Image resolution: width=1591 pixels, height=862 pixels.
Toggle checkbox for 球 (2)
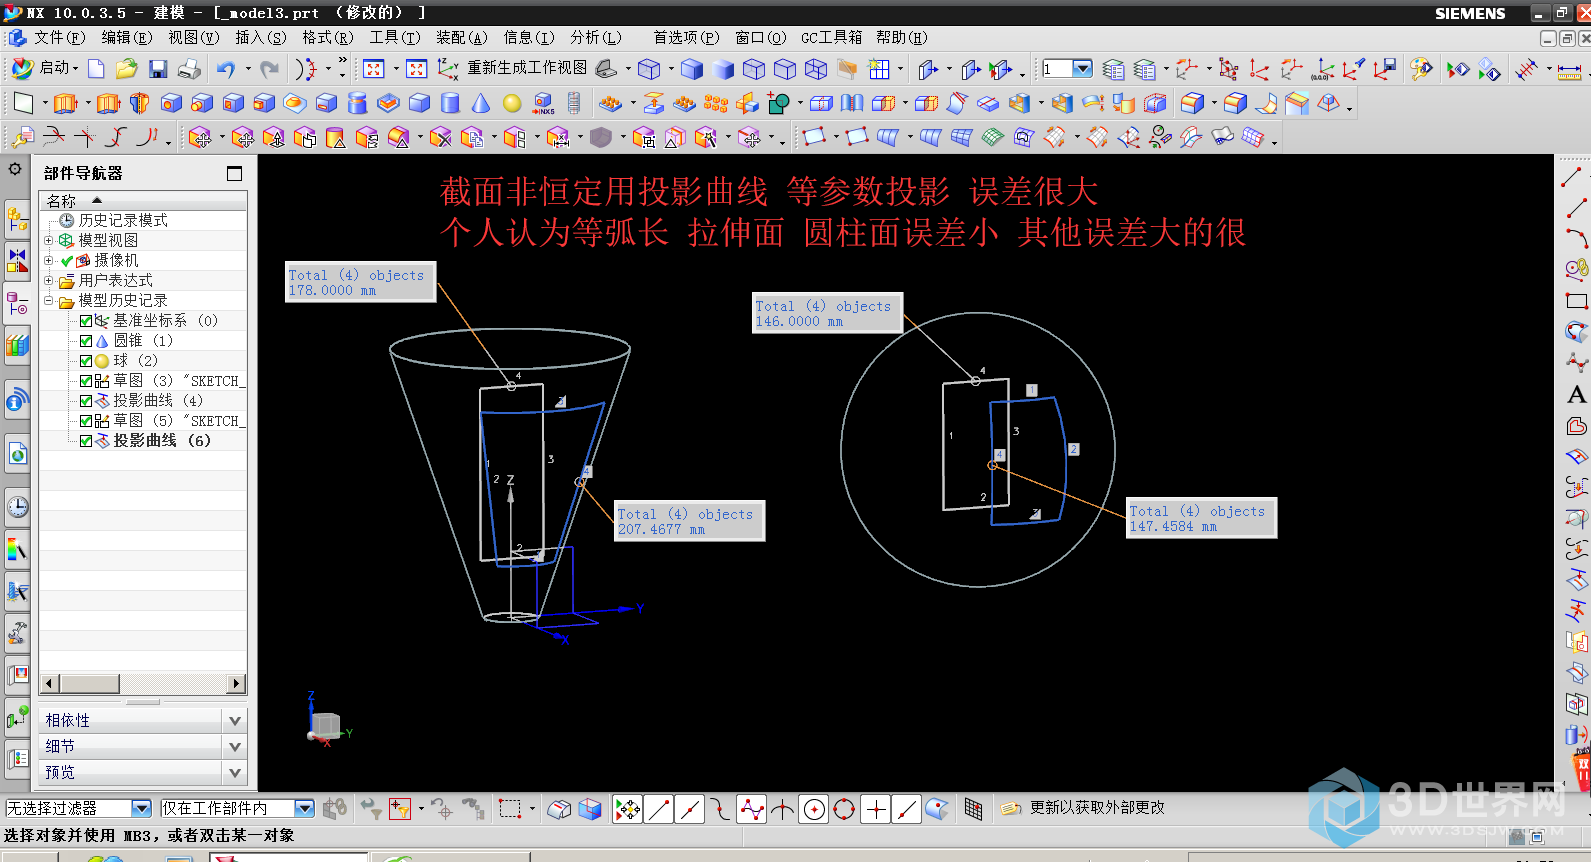[x=86, y=361]
